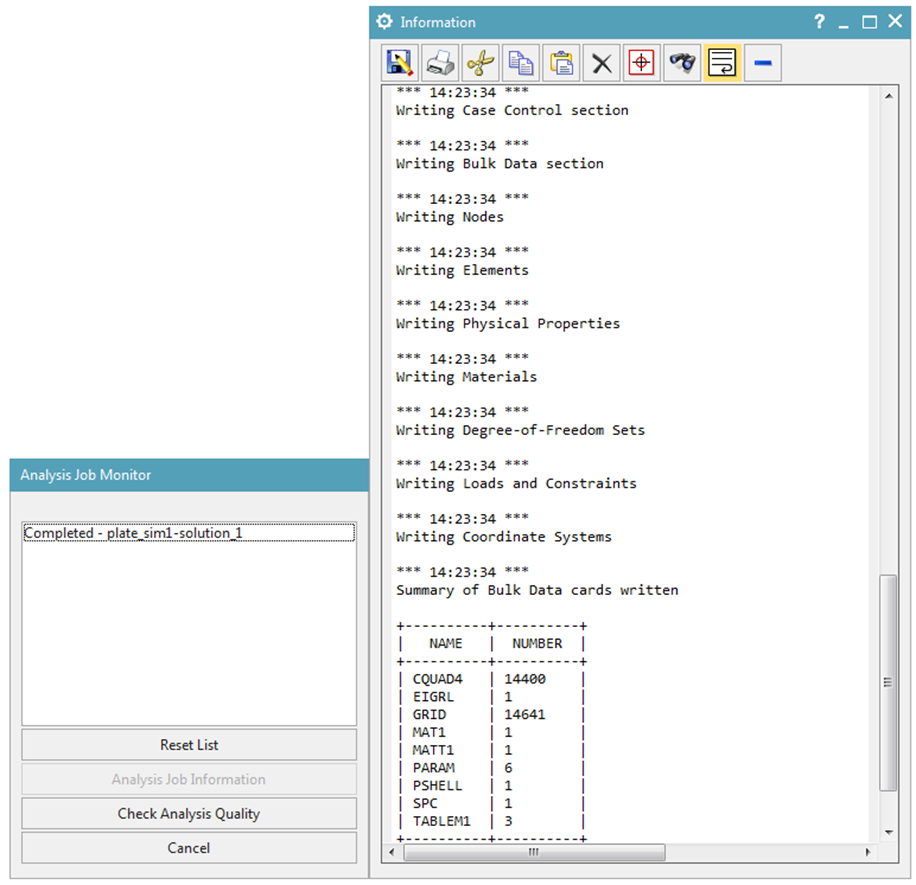The width and height of the screenshot is (916, 885).
Task: Cancel the Analysis Job Monitor dialog
Action: [x=189, y=848]
